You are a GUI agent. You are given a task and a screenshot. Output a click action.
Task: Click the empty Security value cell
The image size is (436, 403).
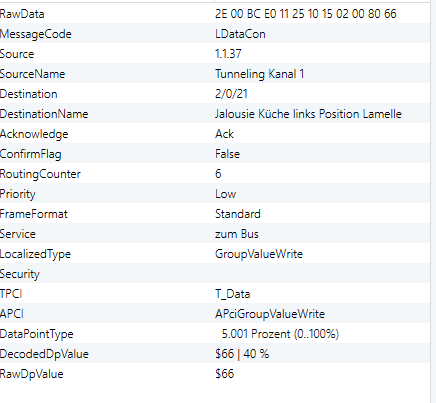click(322, 274)
